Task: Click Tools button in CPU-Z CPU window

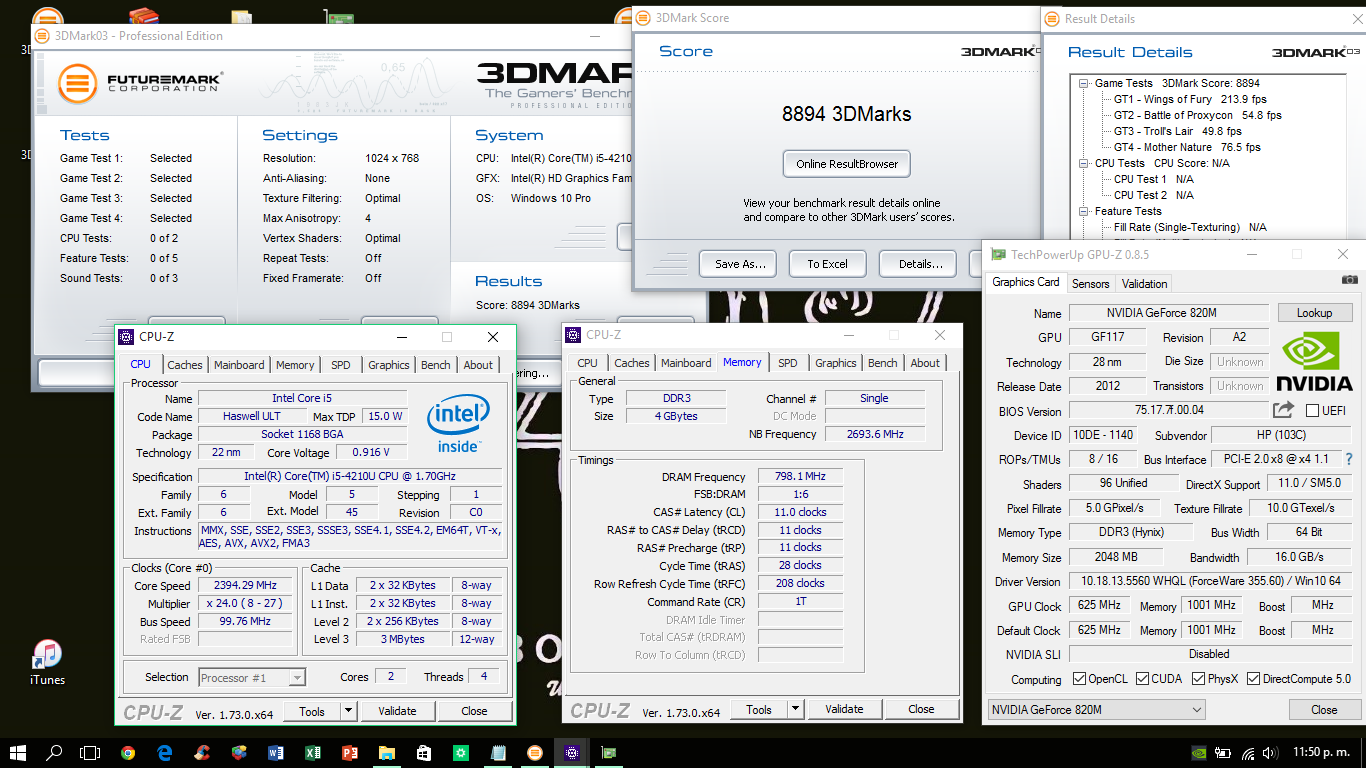Action: 312,711
